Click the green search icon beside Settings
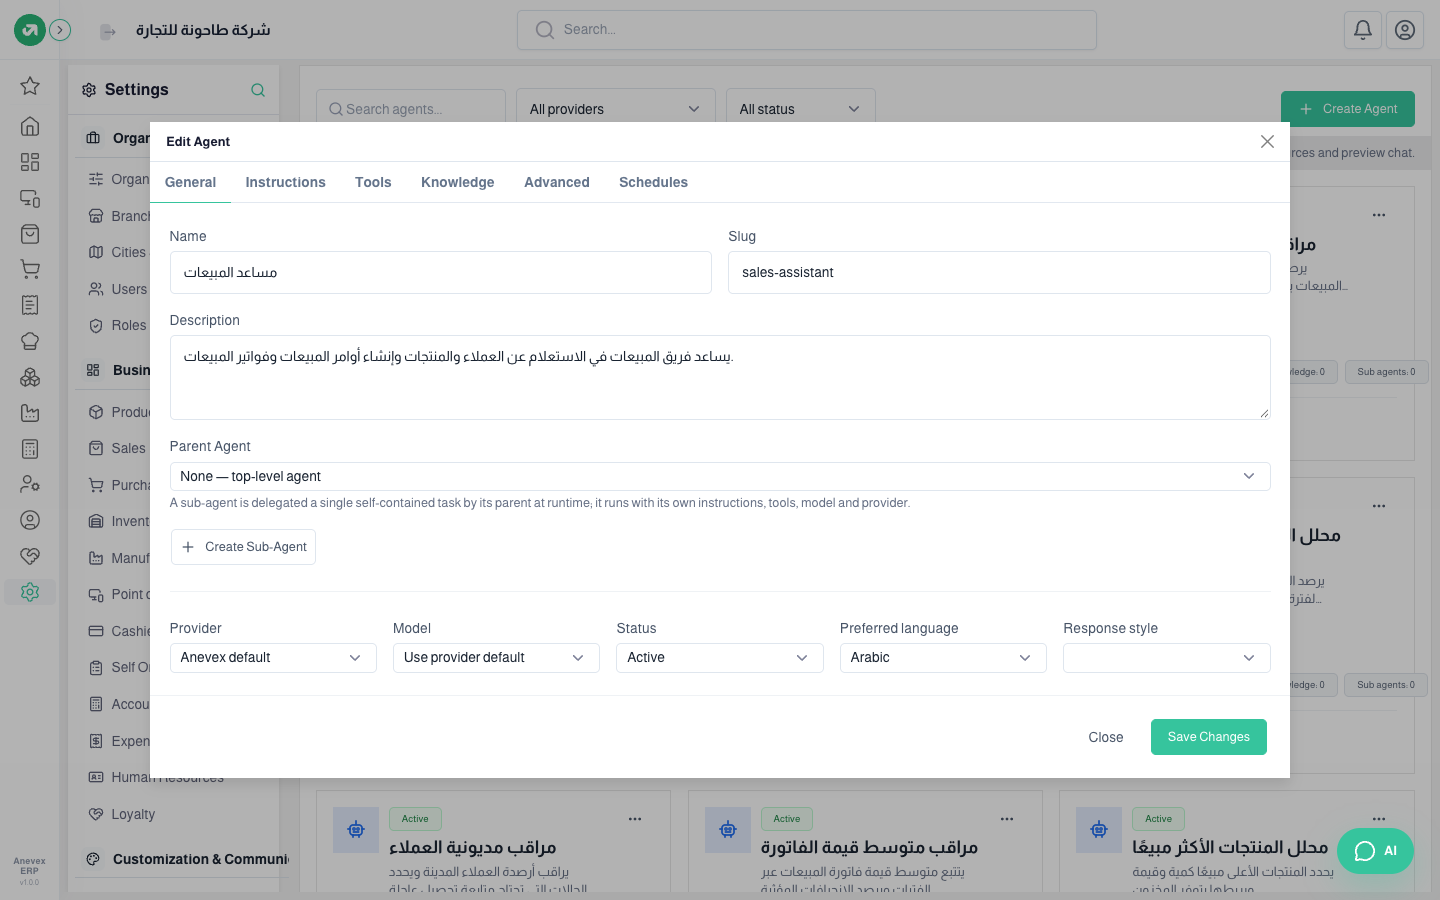 coord(258,90)
